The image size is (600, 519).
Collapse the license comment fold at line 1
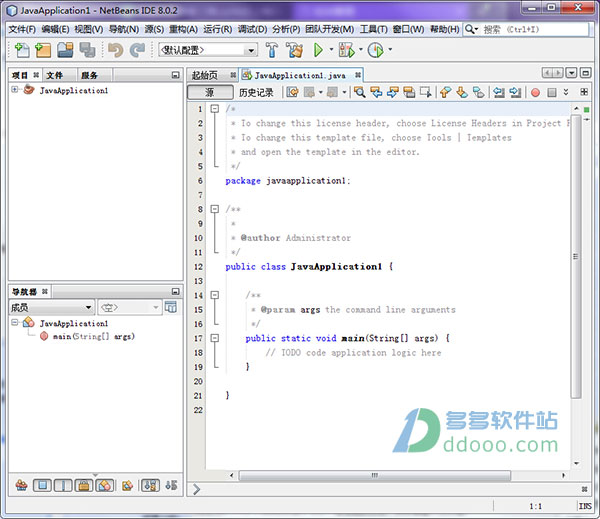(215, 109)
